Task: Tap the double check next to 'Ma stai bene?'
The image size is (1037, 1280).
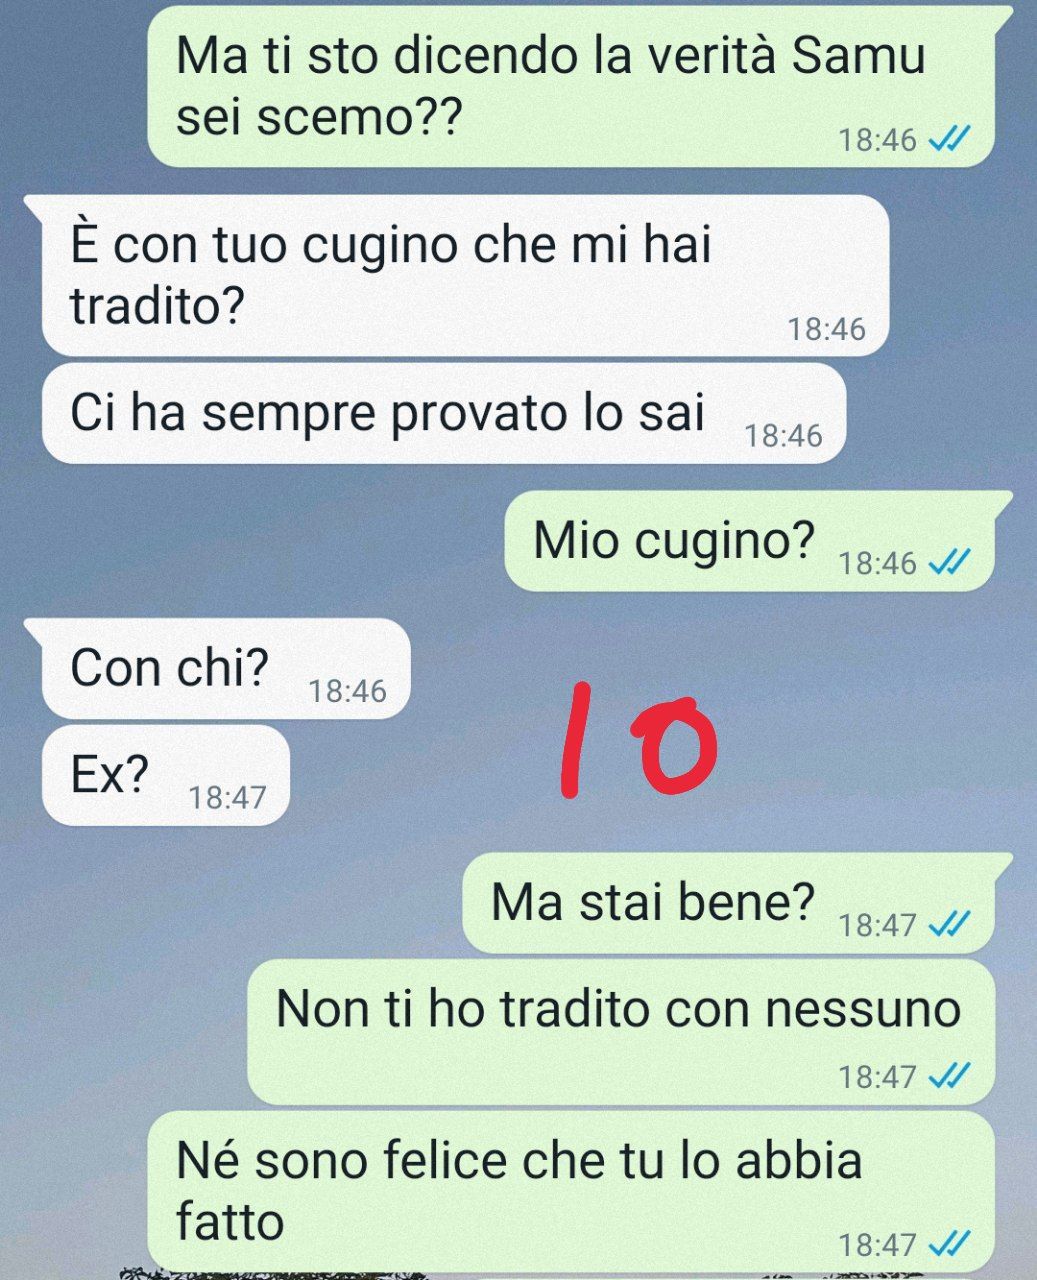Action: [x=949, y=925]
